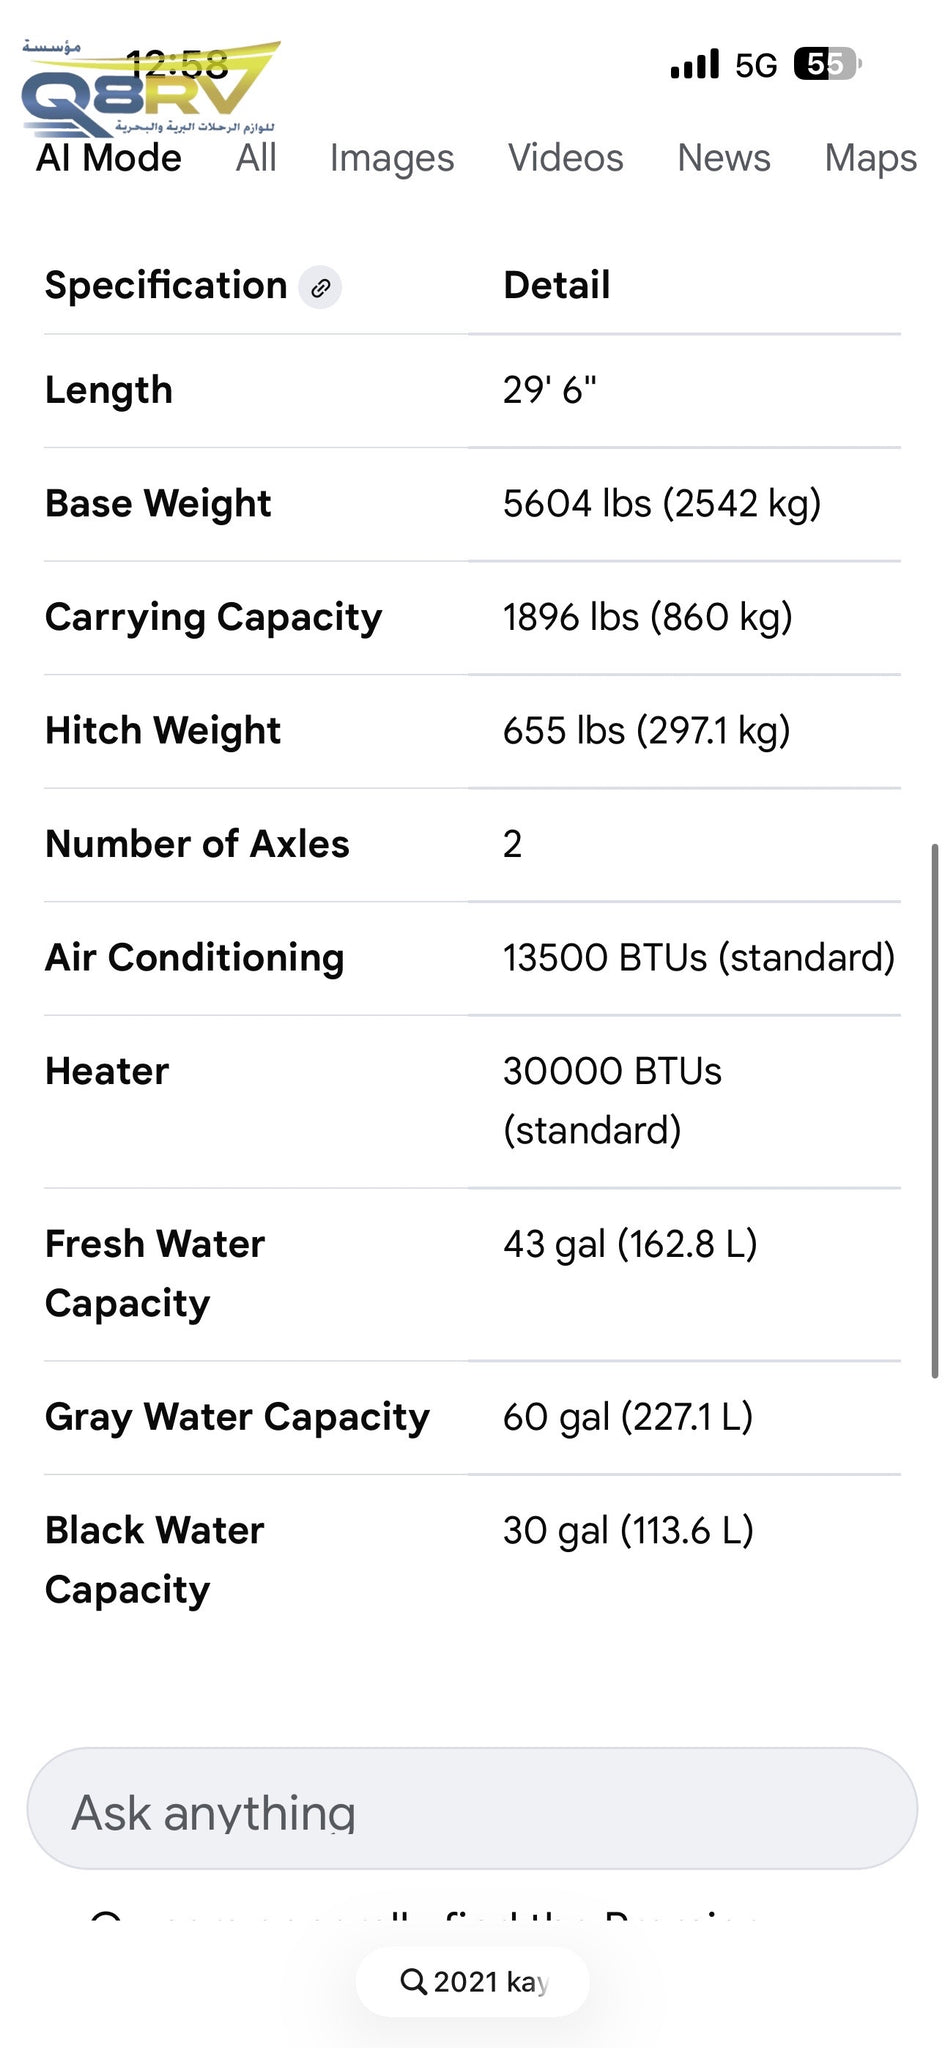The image size is (945, 2048).
Task: Open the Videos tab
Action: [566, 158]
